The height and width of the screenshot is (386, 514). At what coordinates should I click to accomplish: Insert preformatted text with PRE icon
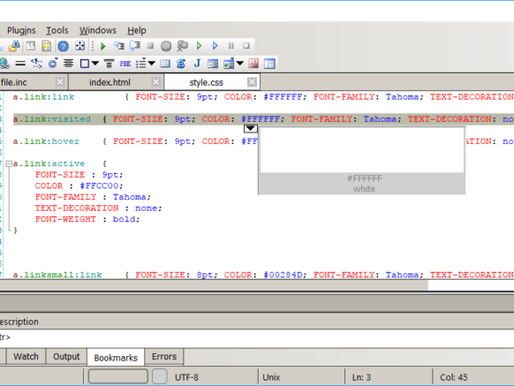(125, 63)
